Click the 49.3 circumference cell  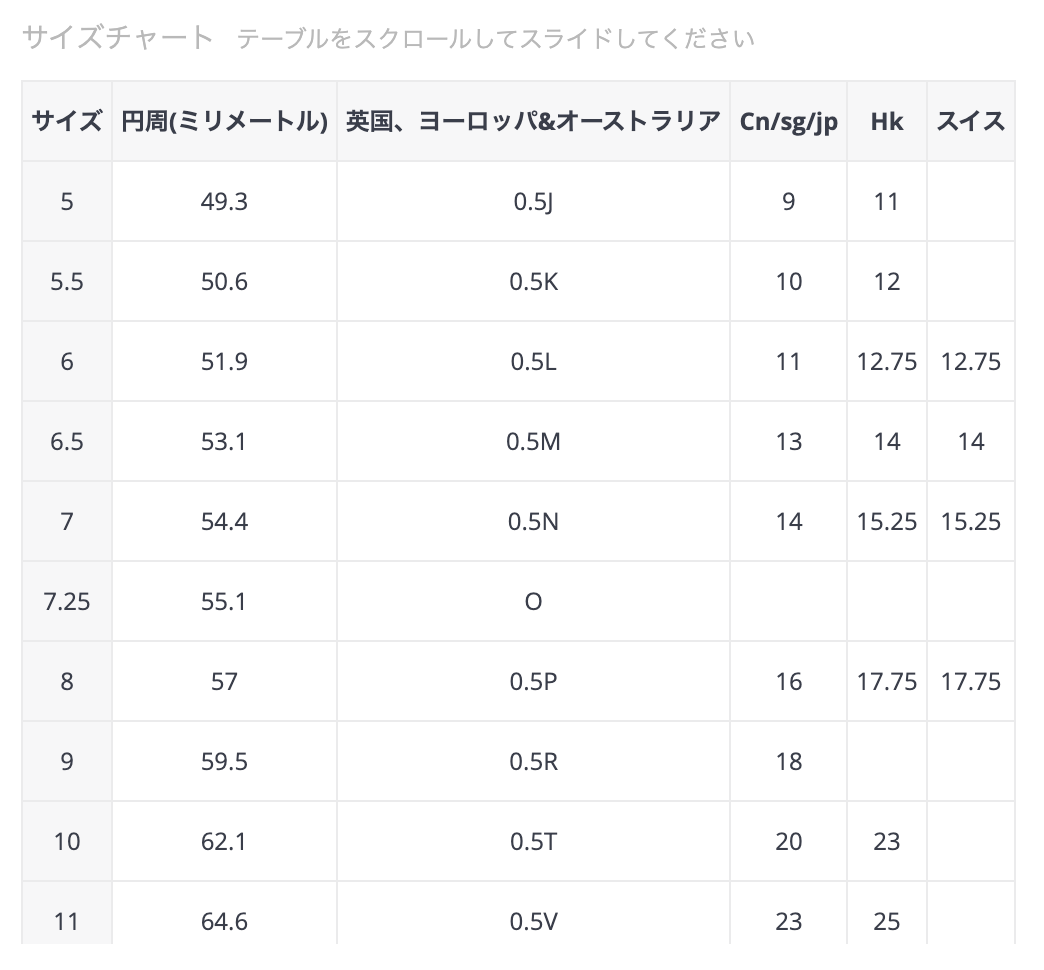224,201
